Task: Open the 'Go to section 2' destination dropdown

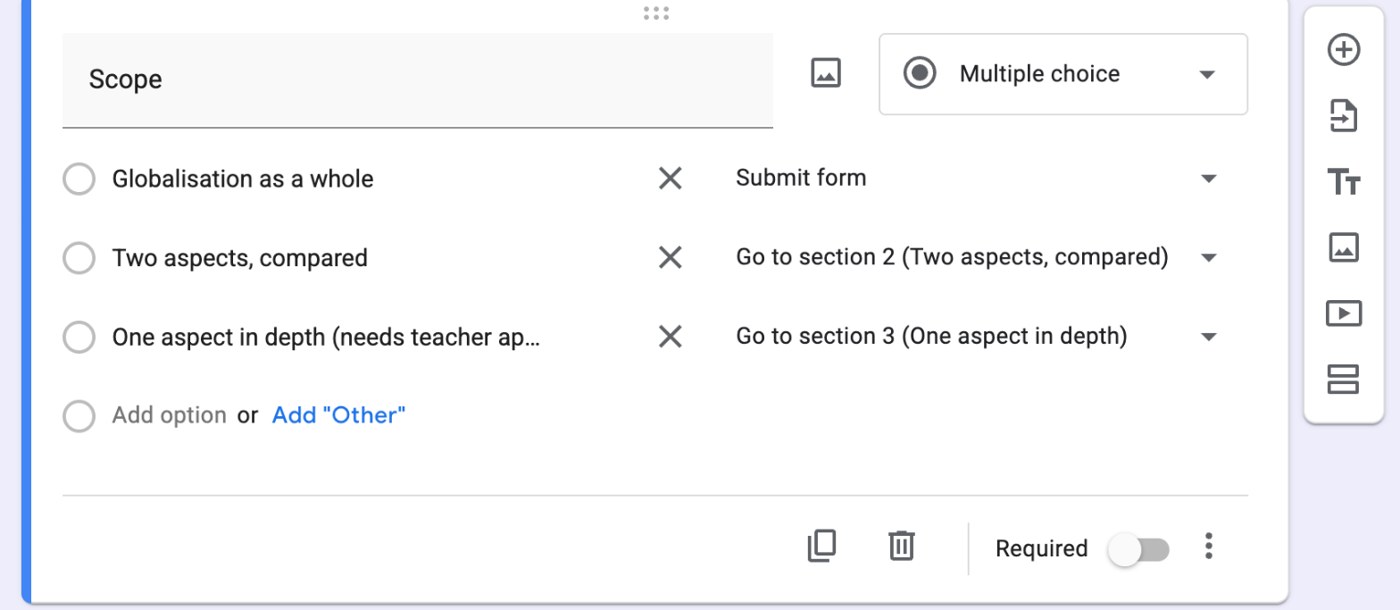Action: coord(977,258)
